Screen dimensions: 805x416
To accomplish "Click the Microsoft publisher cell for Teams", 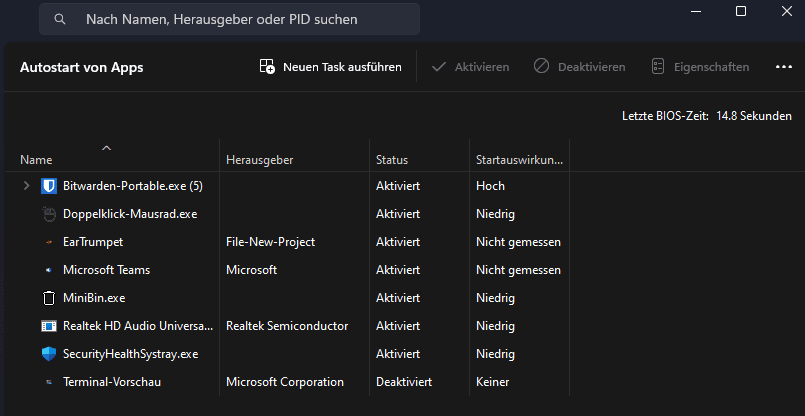I will point(252,270).
